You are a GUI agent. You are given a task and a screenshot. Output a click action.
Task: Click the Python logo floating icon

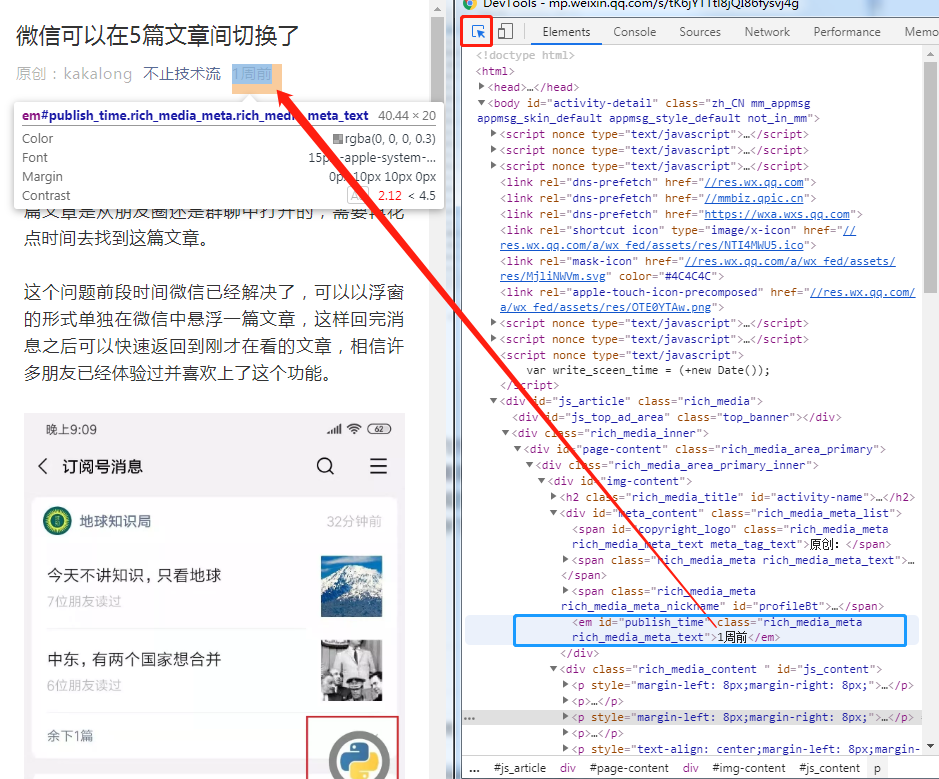tap(359, 756)
